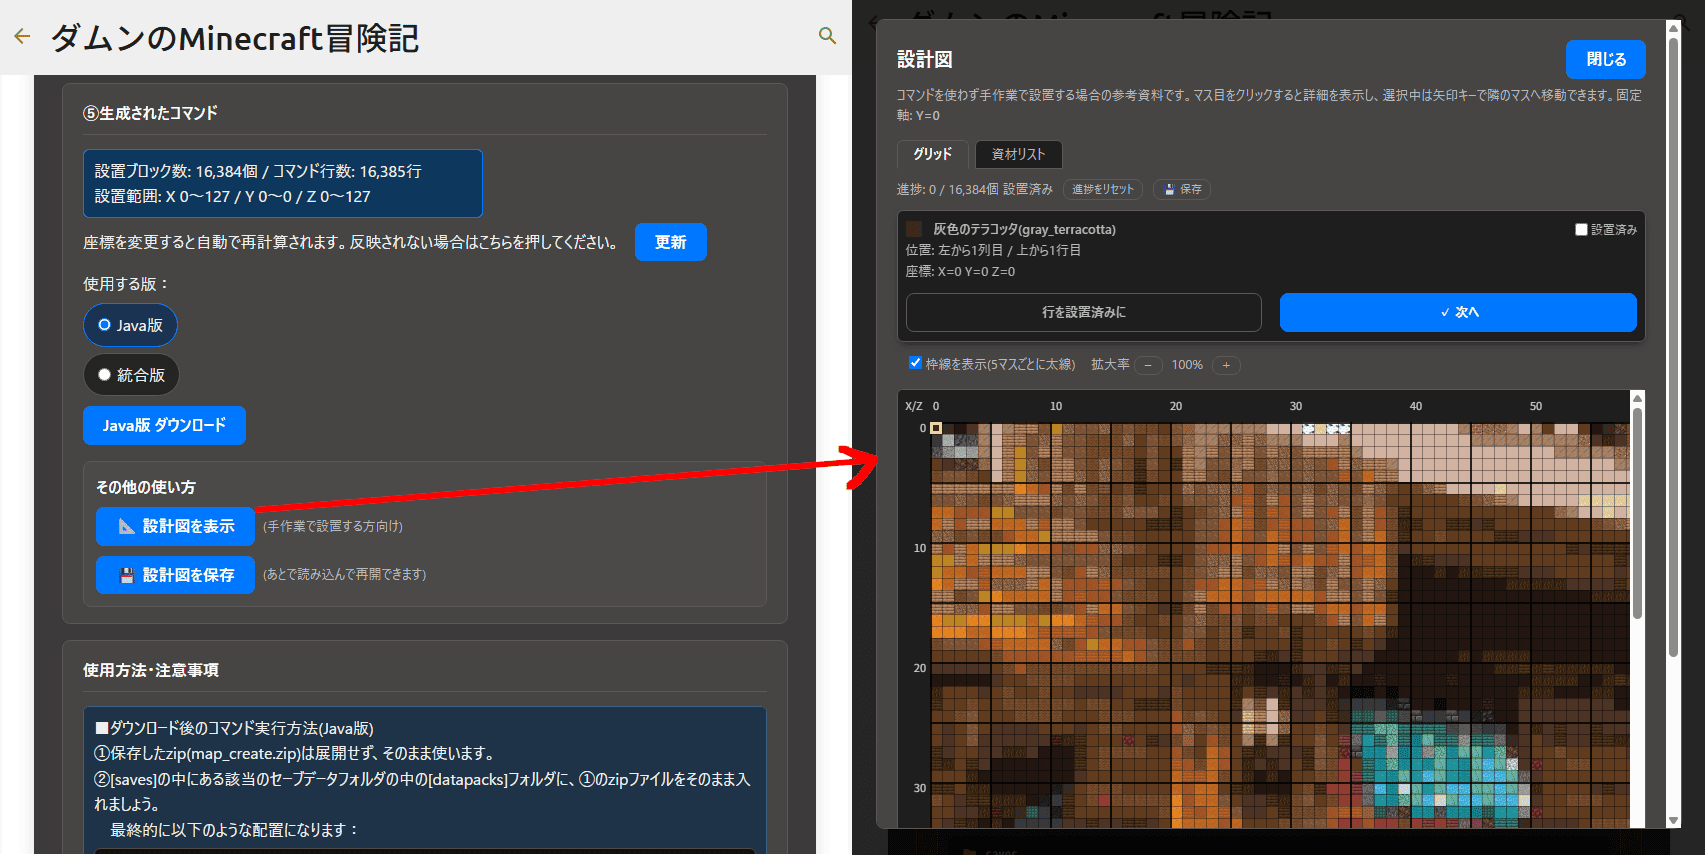Toggle the 設置済み checkbox
The image size is (1705, 855).
click(1581, 230)
